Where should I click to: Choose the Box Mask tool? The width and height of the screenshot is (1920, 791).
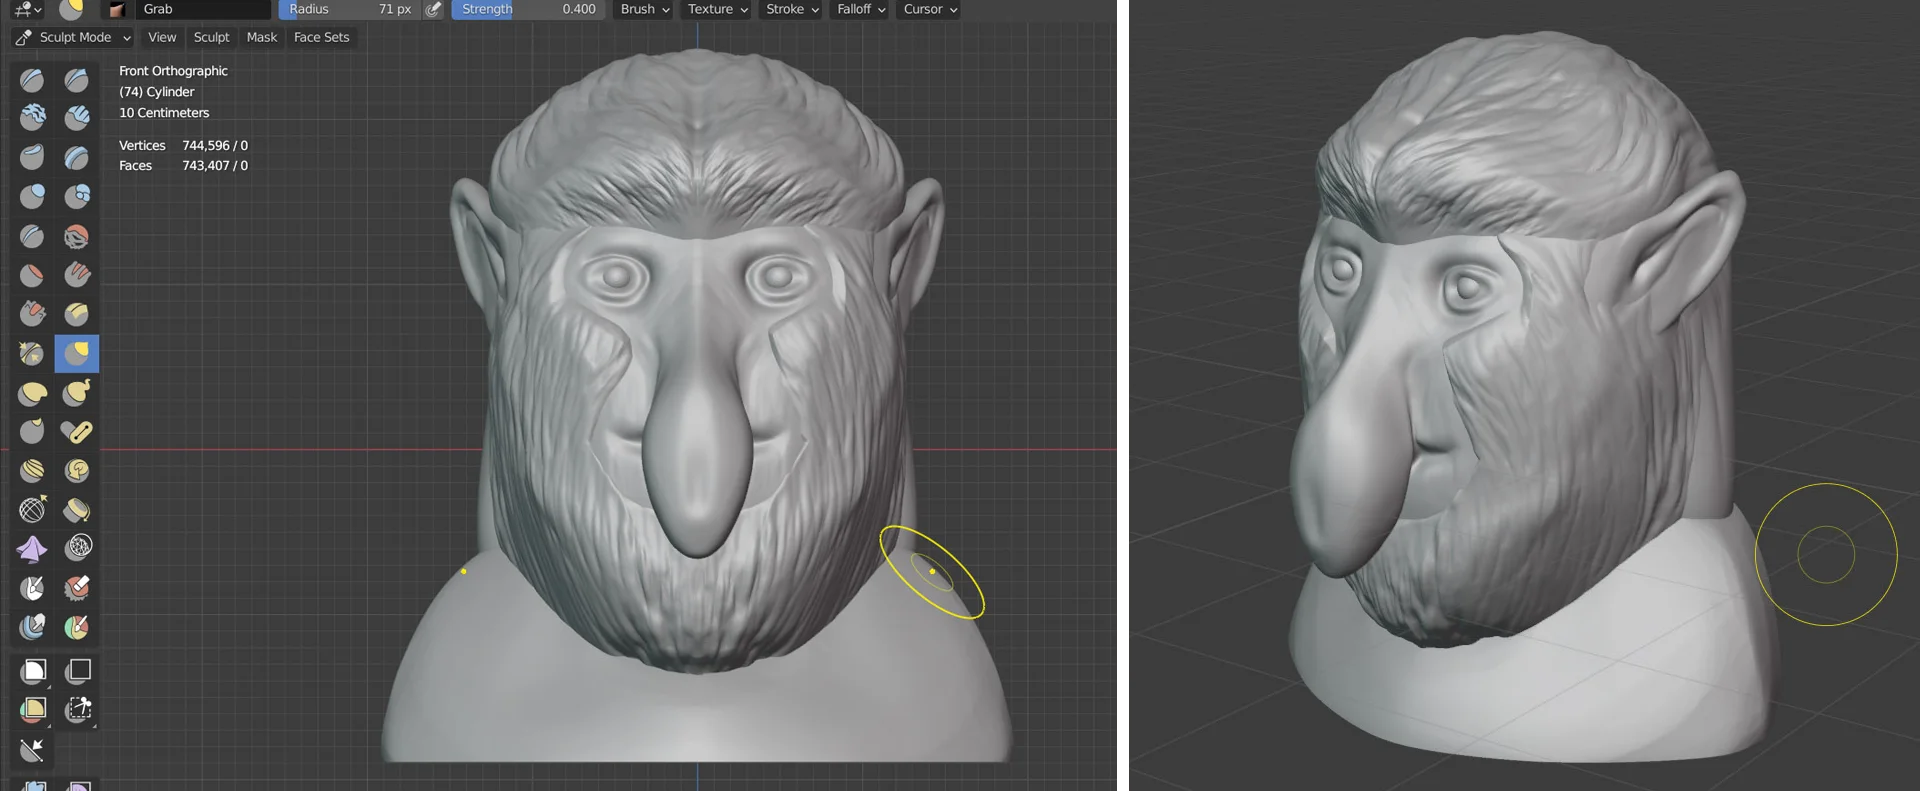[34, 671]
